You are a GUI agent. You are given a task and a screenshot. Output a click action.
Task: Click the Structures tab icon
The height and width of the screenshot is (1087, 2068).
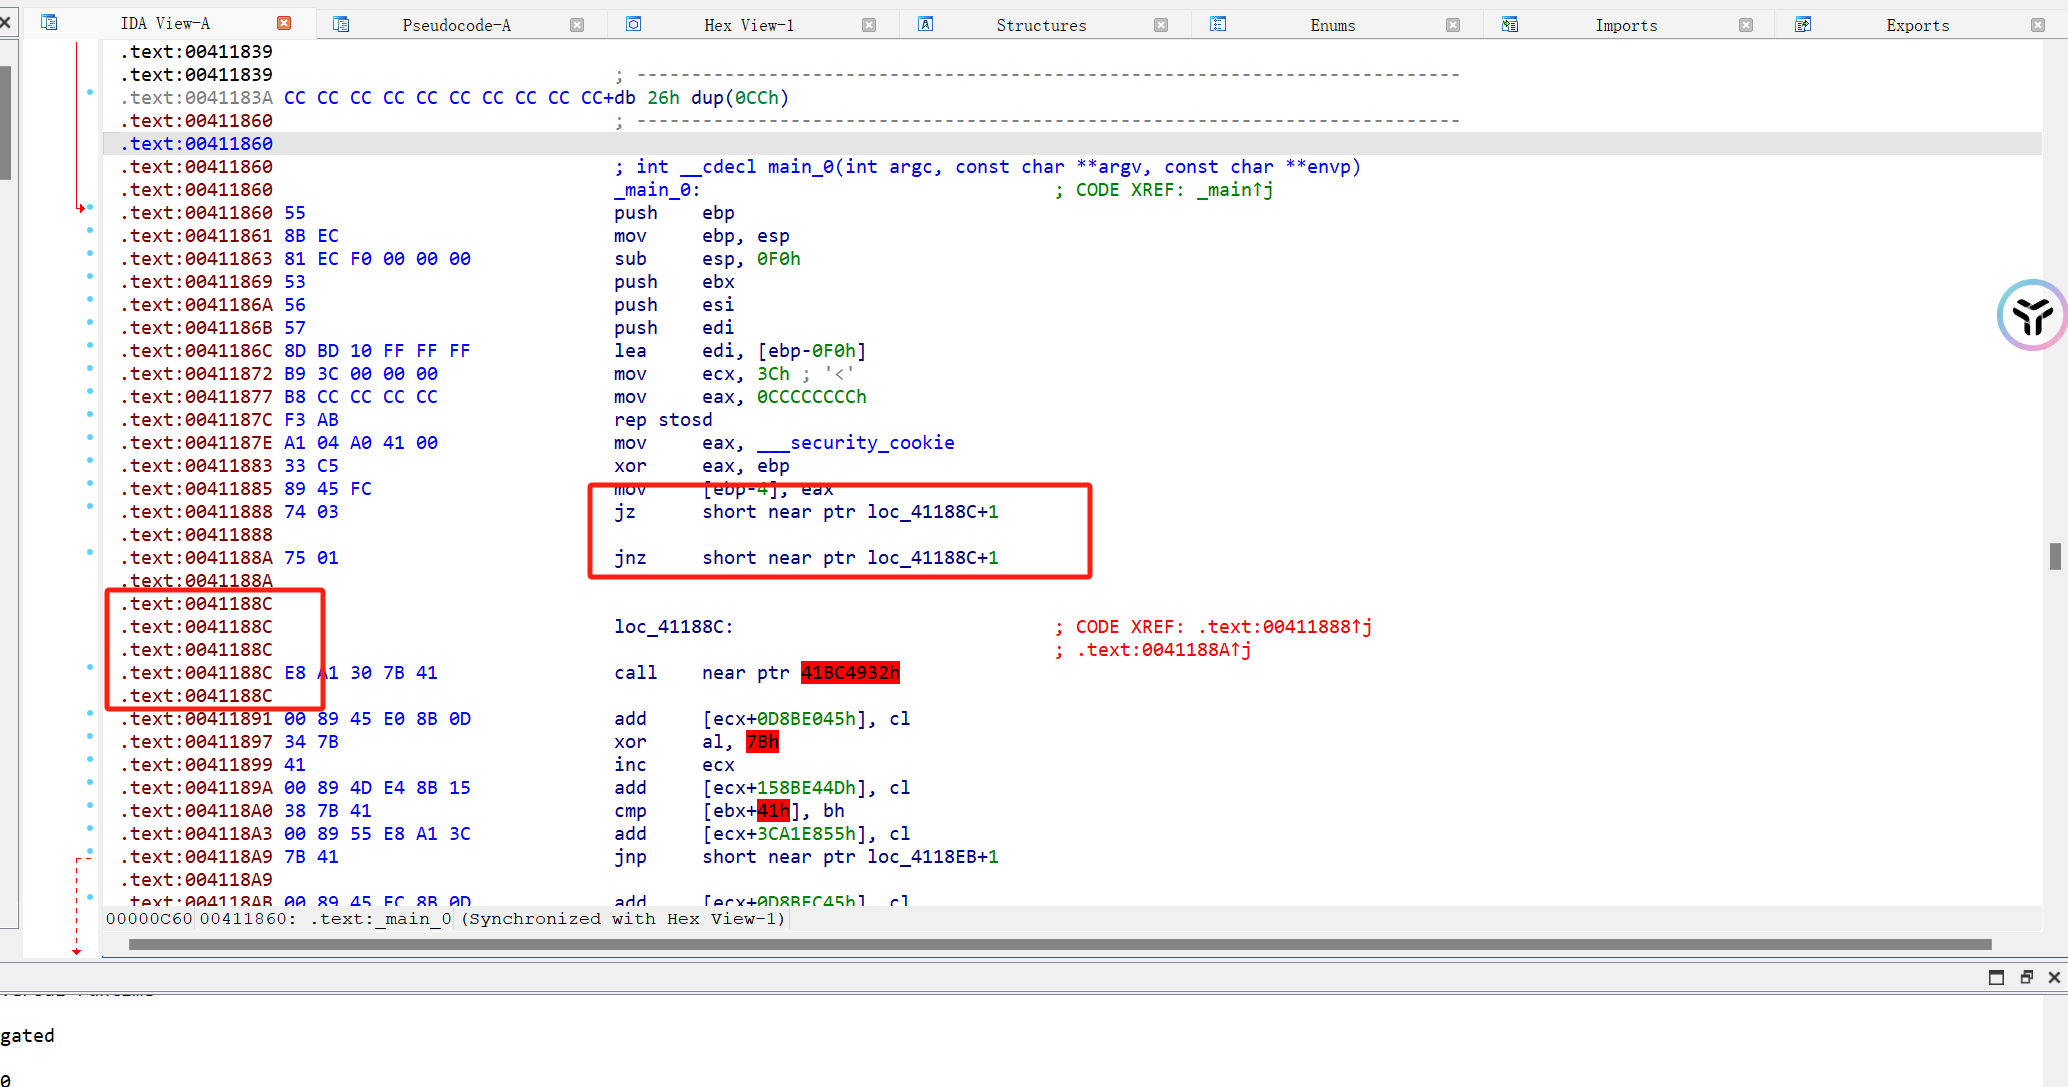click(x=925, y=24)
